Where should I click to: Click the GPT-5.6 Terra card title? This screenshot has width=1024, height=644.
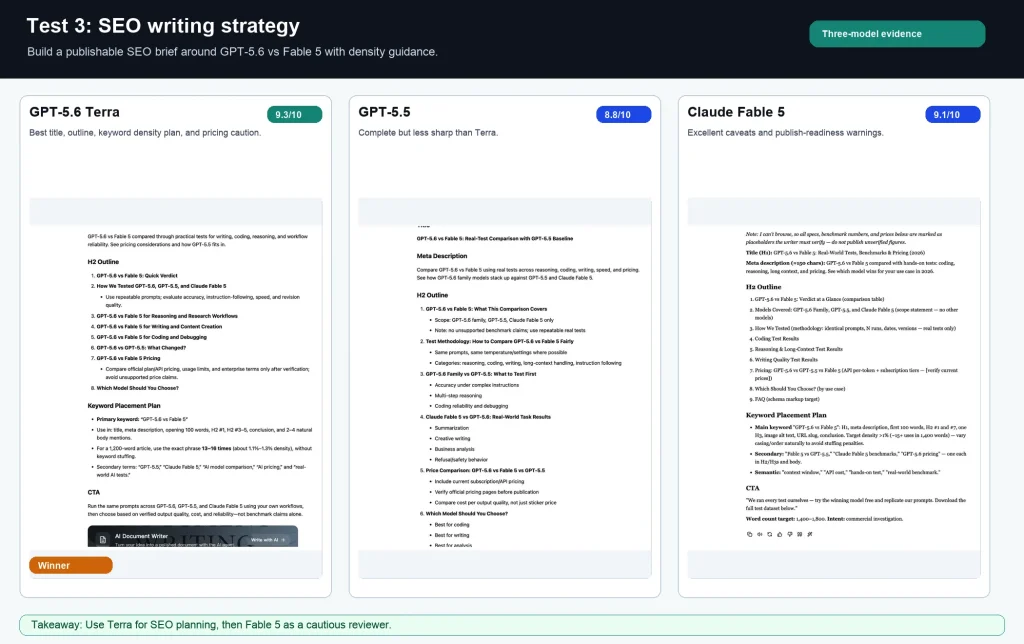point(74,112)
